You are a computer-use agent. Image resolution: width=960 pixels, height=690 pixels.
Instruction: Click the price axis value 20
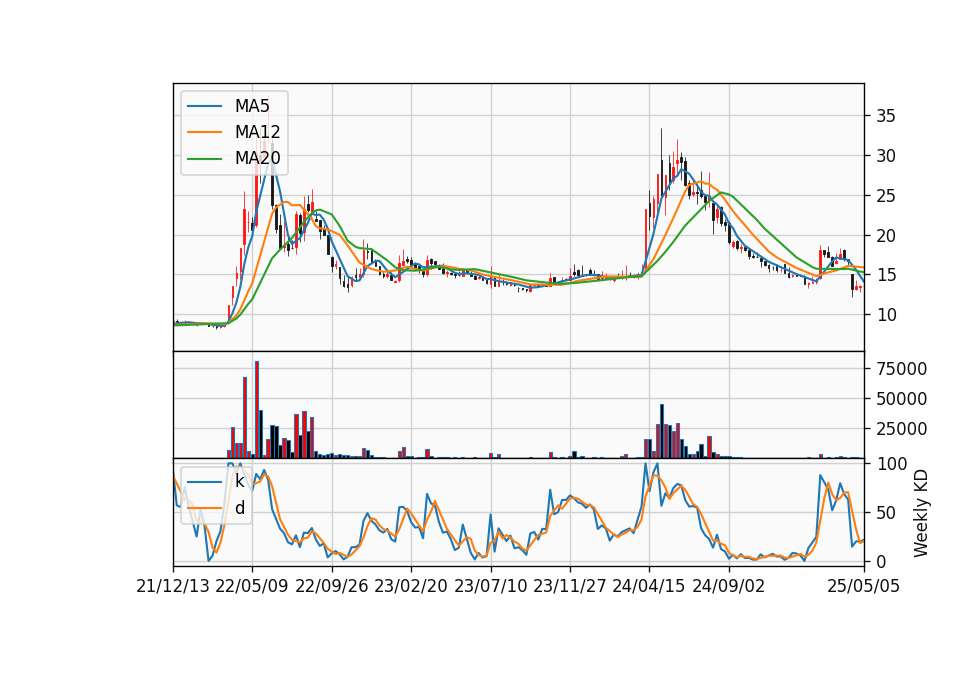tap(886, 236)
